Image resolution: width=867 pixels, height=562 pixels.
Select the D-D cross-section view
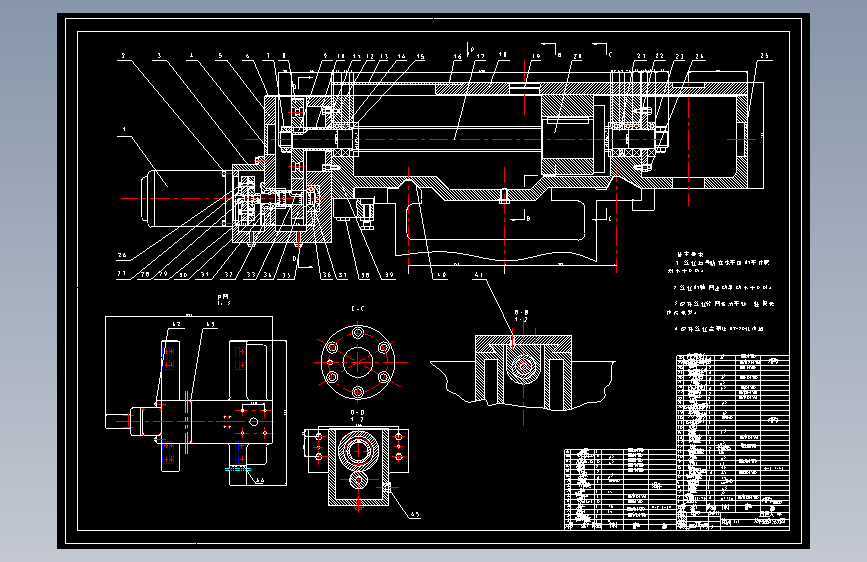(358, 467)
